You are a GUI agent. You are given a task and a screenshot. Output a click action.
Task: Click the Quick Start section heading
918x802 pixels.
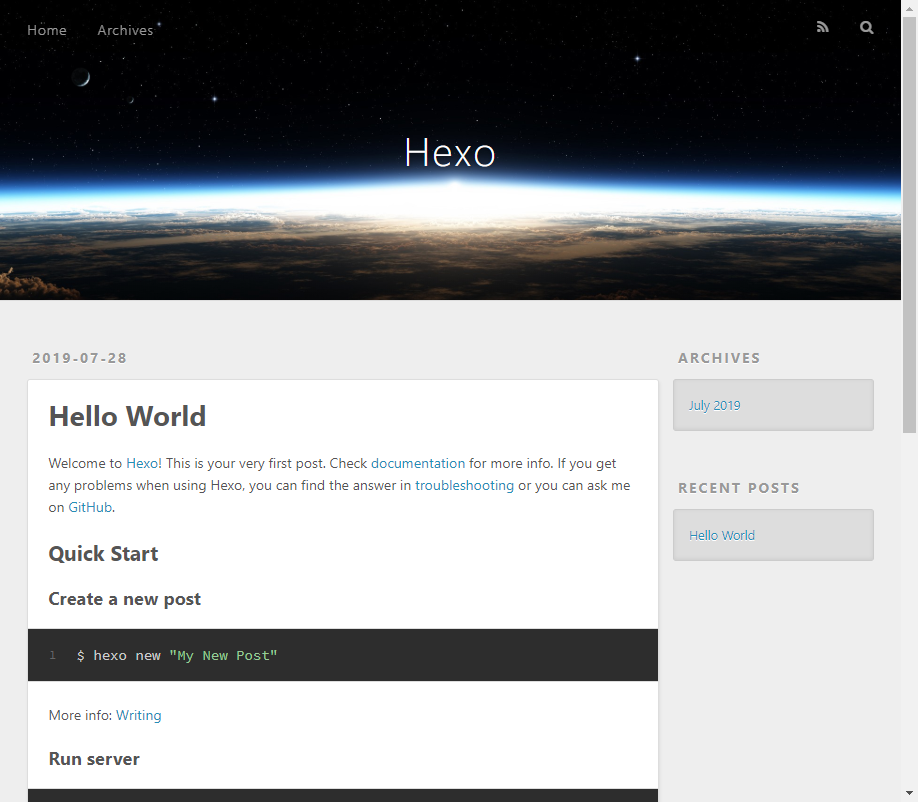coord(103,553)
